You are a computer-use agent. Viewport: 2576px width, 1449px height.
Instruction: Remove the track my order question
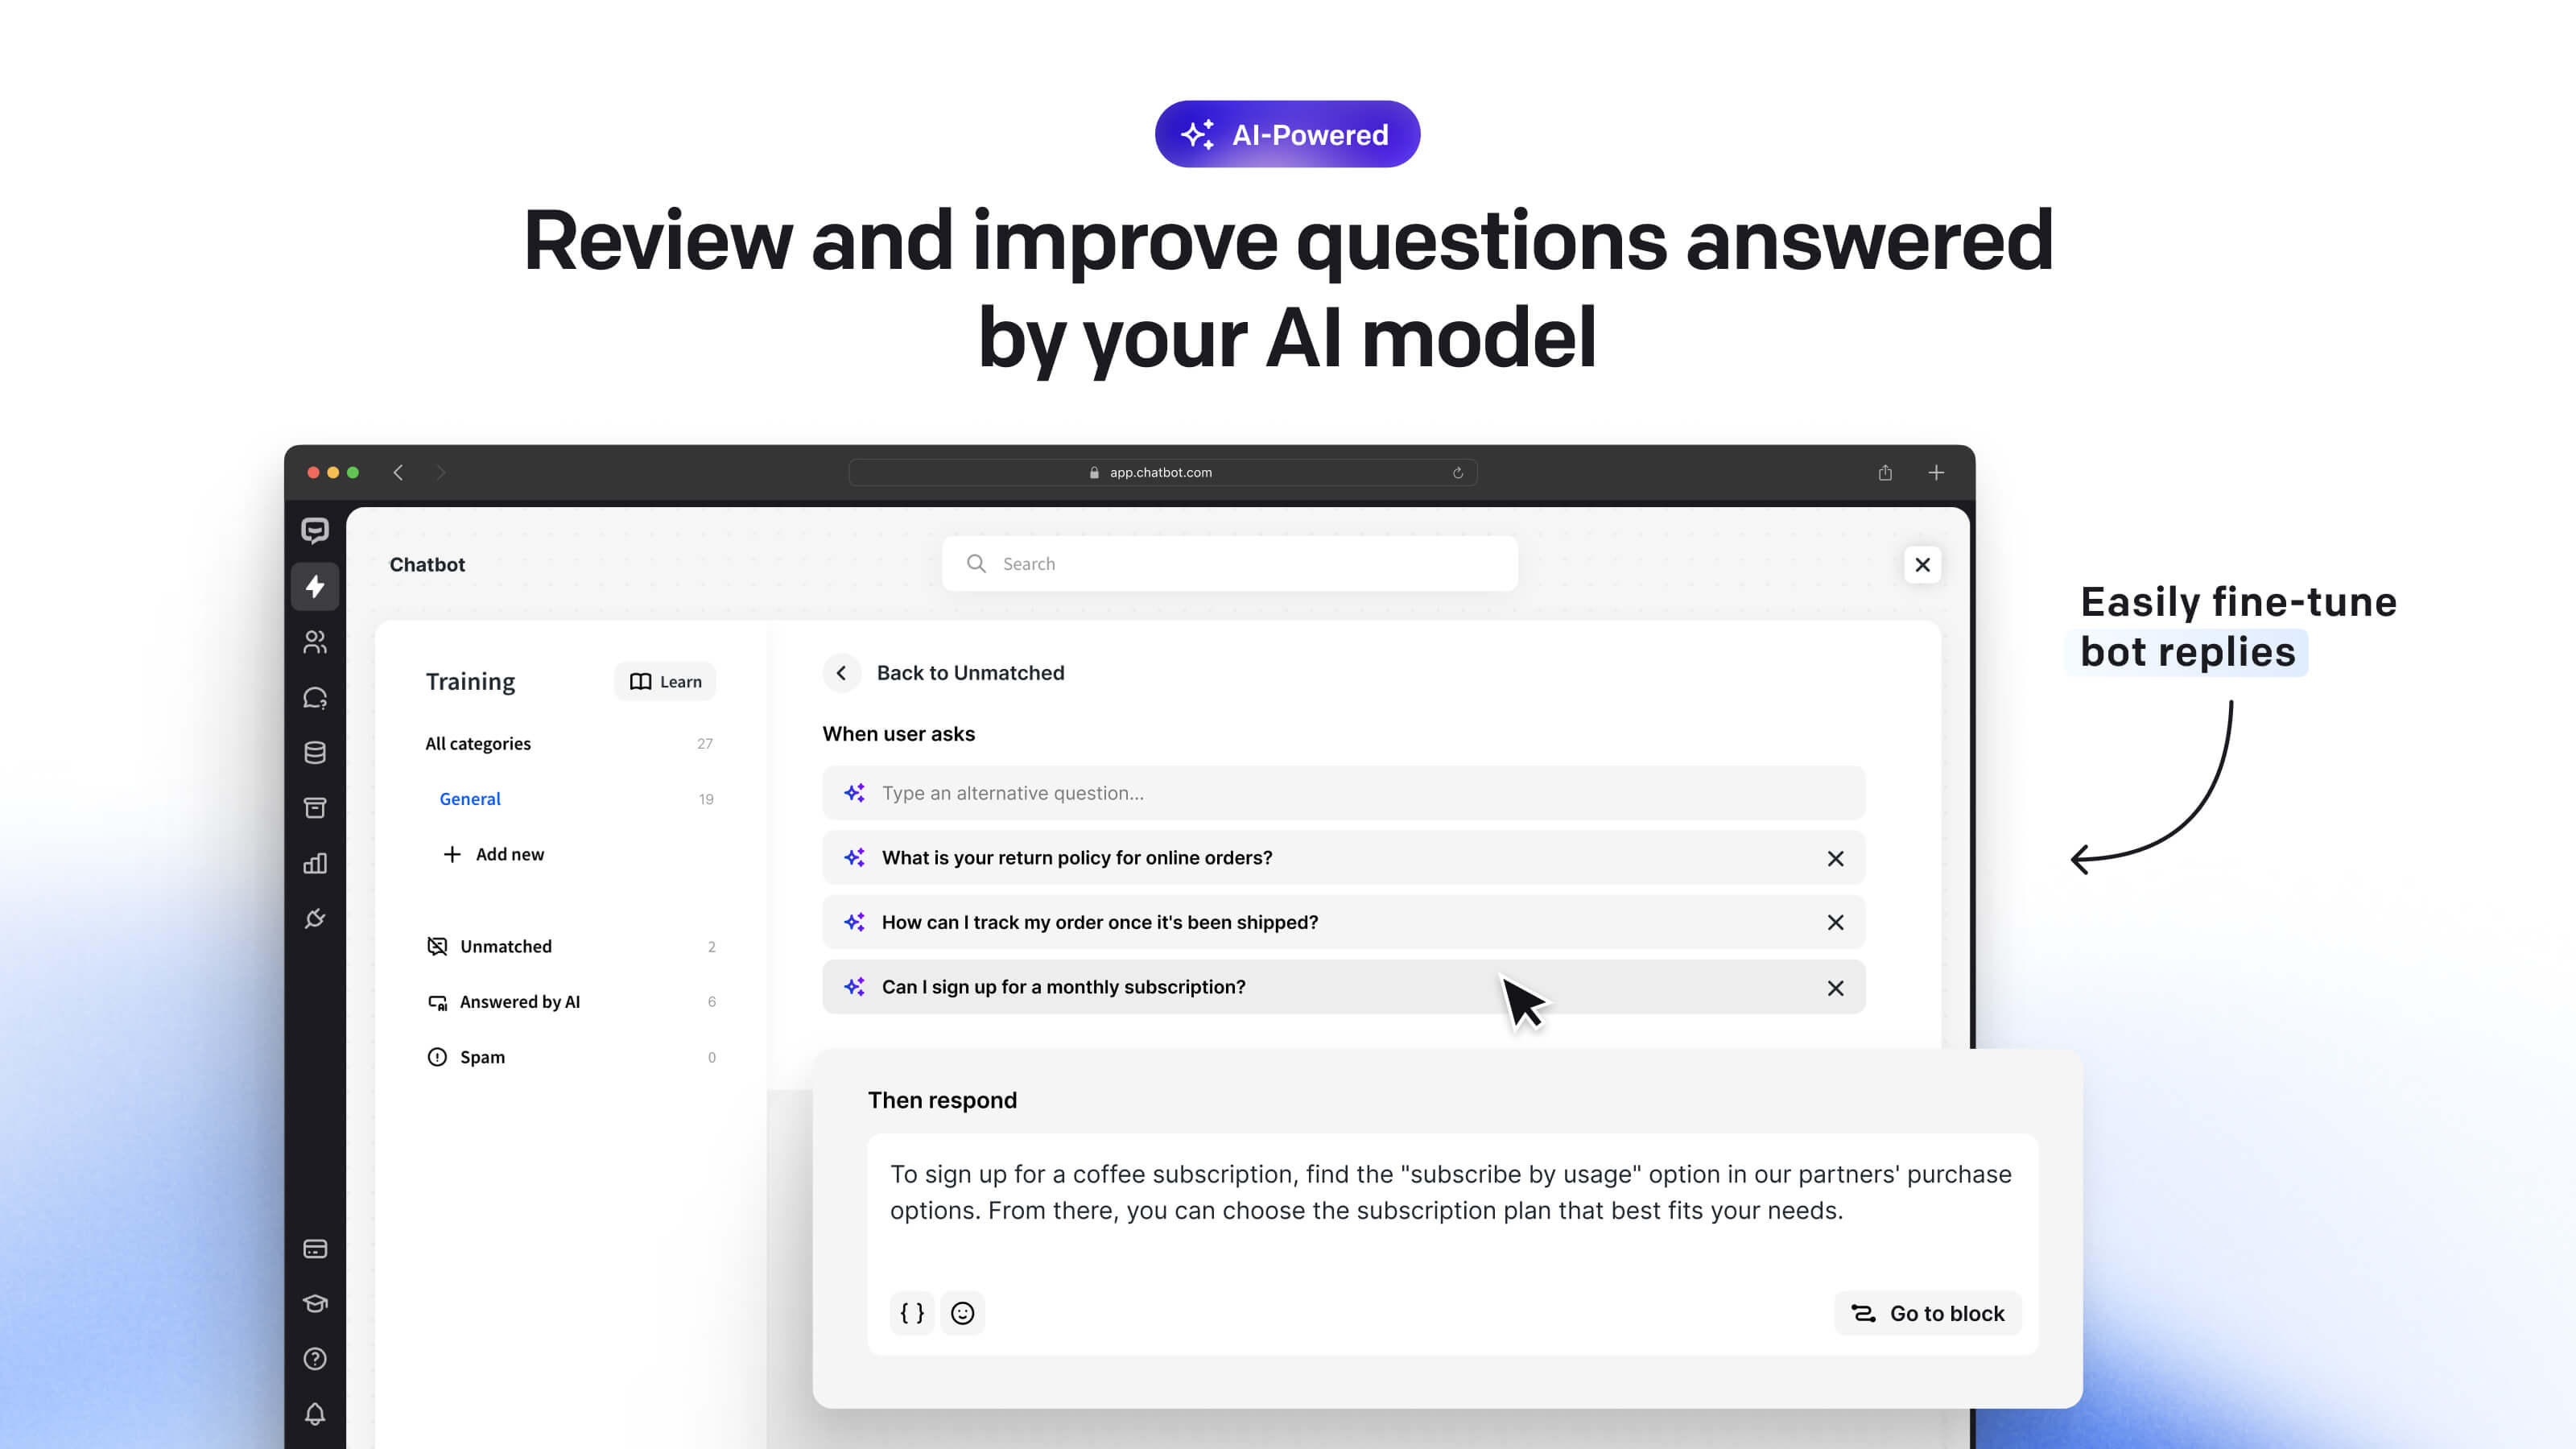(x=1836, y=923)
